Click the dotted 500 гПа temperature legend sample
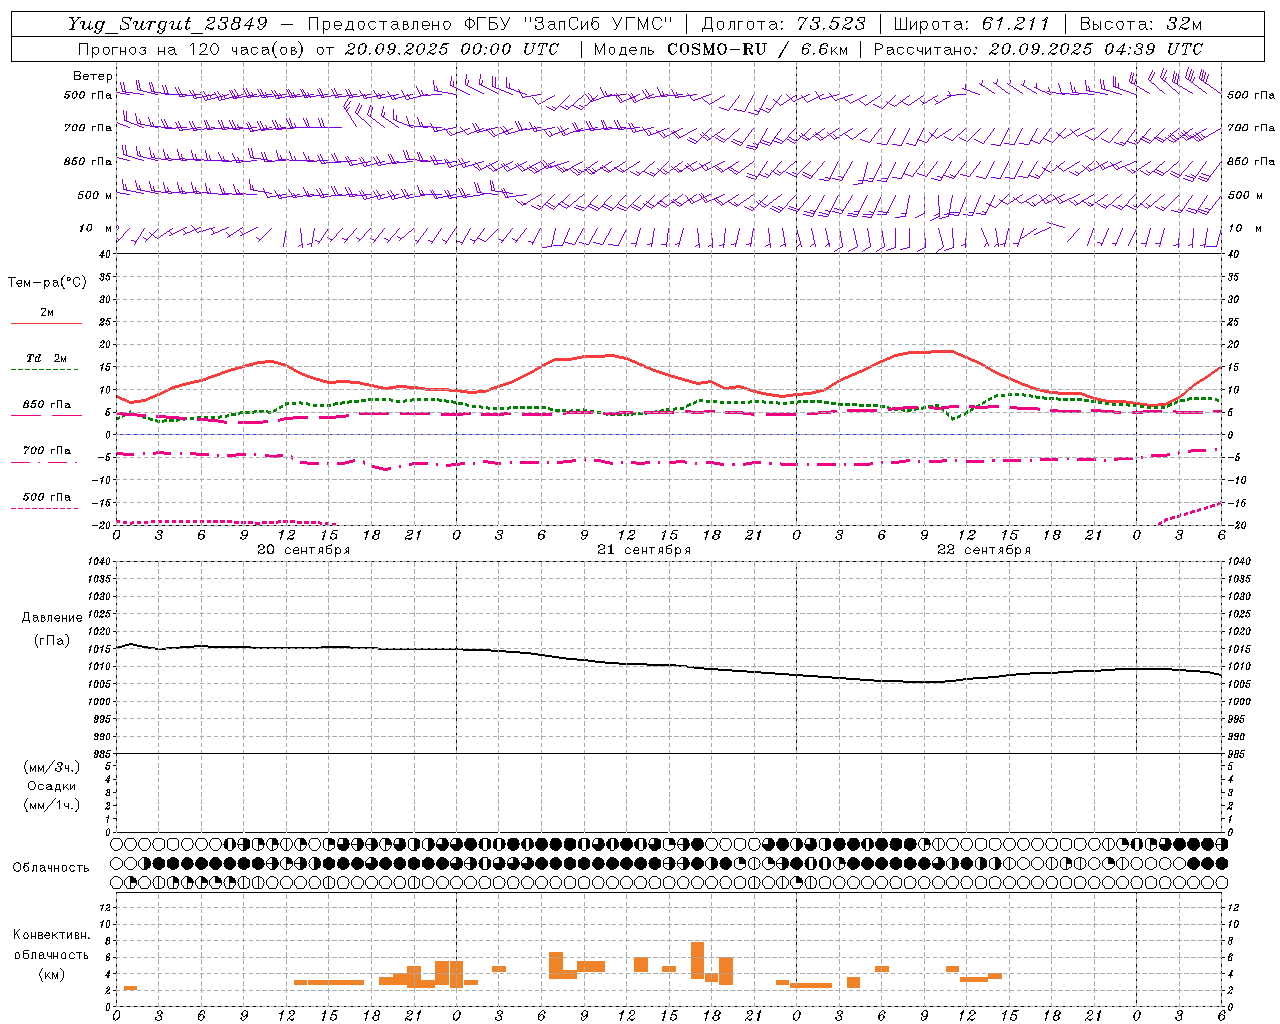 [x=44, y=509]
